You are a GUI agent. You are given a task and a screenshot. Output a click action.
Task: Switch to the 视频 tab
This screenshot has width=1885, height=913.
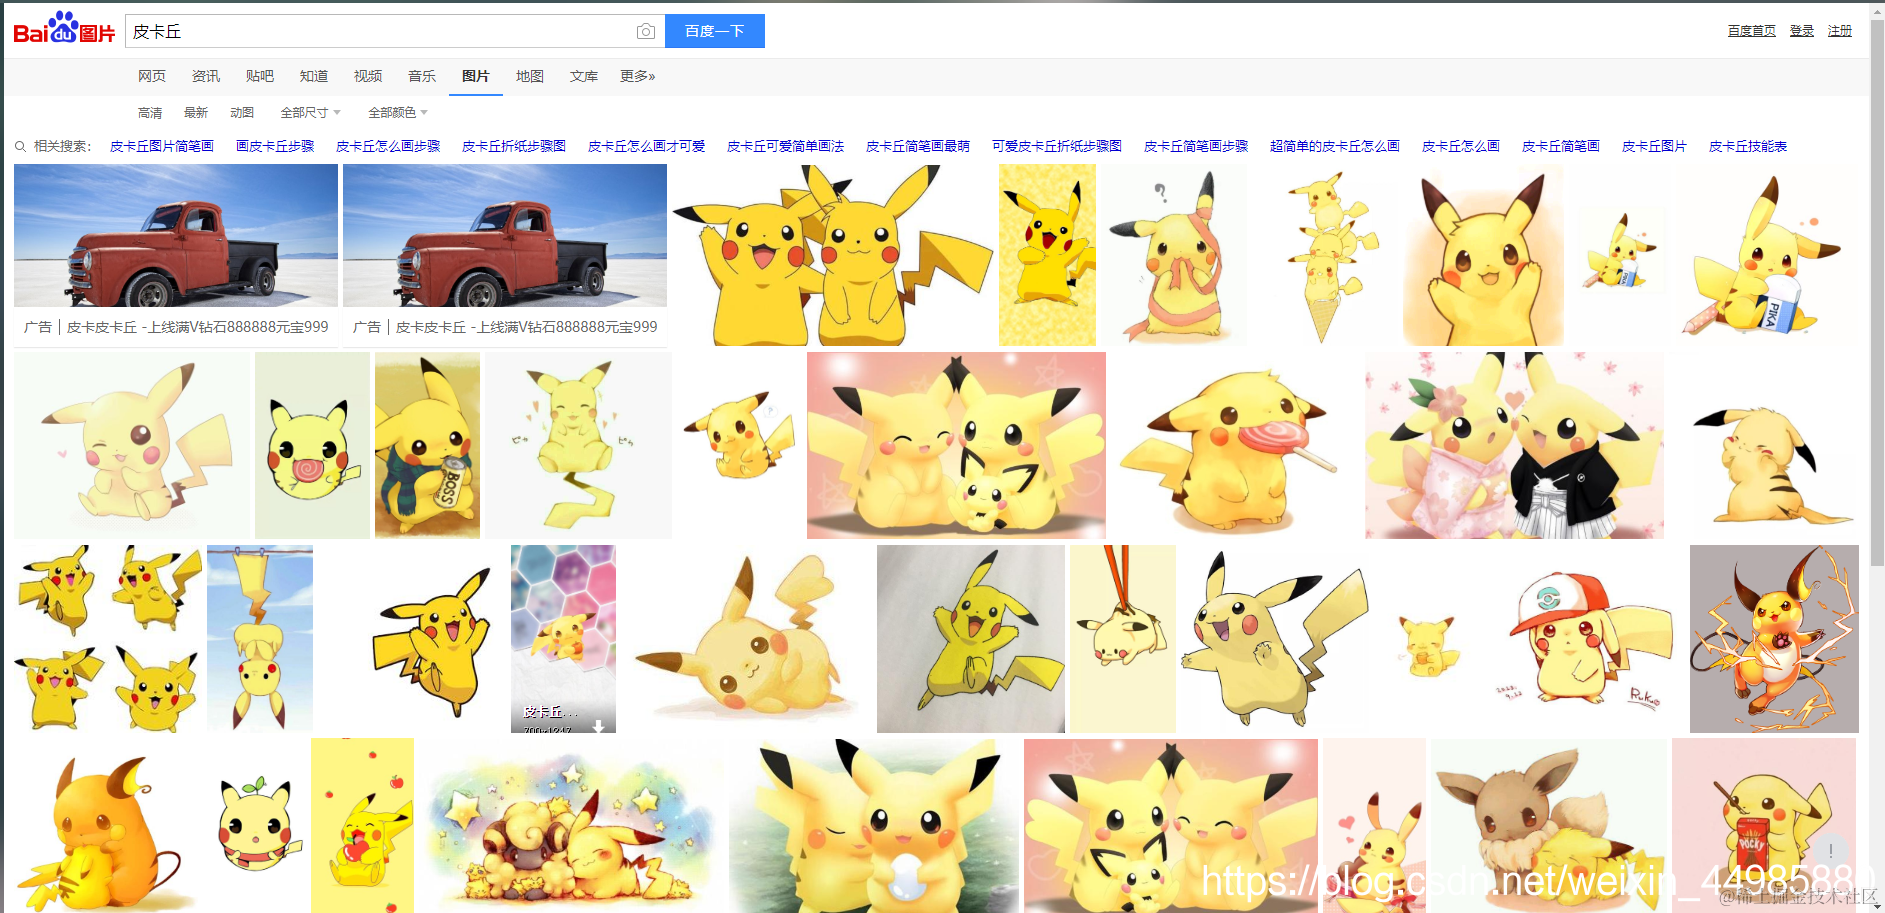(x=368, y=76)
